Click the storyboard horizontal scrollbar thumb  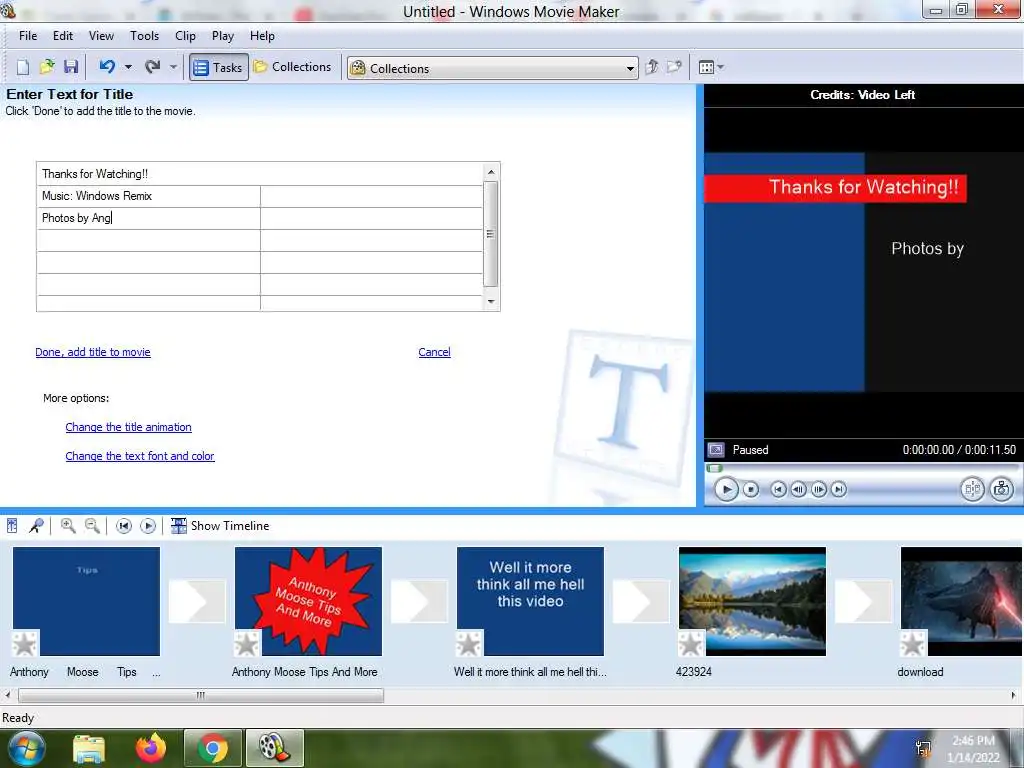(x=200, y=696)
